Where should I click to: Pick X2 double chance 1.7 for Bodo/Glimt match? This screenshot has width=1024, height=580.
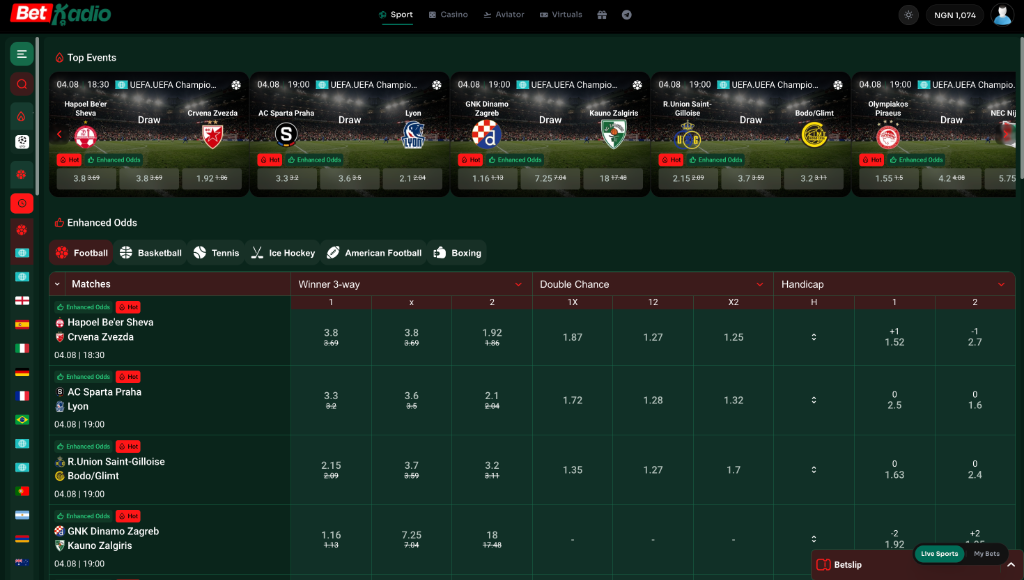point(733,470)
